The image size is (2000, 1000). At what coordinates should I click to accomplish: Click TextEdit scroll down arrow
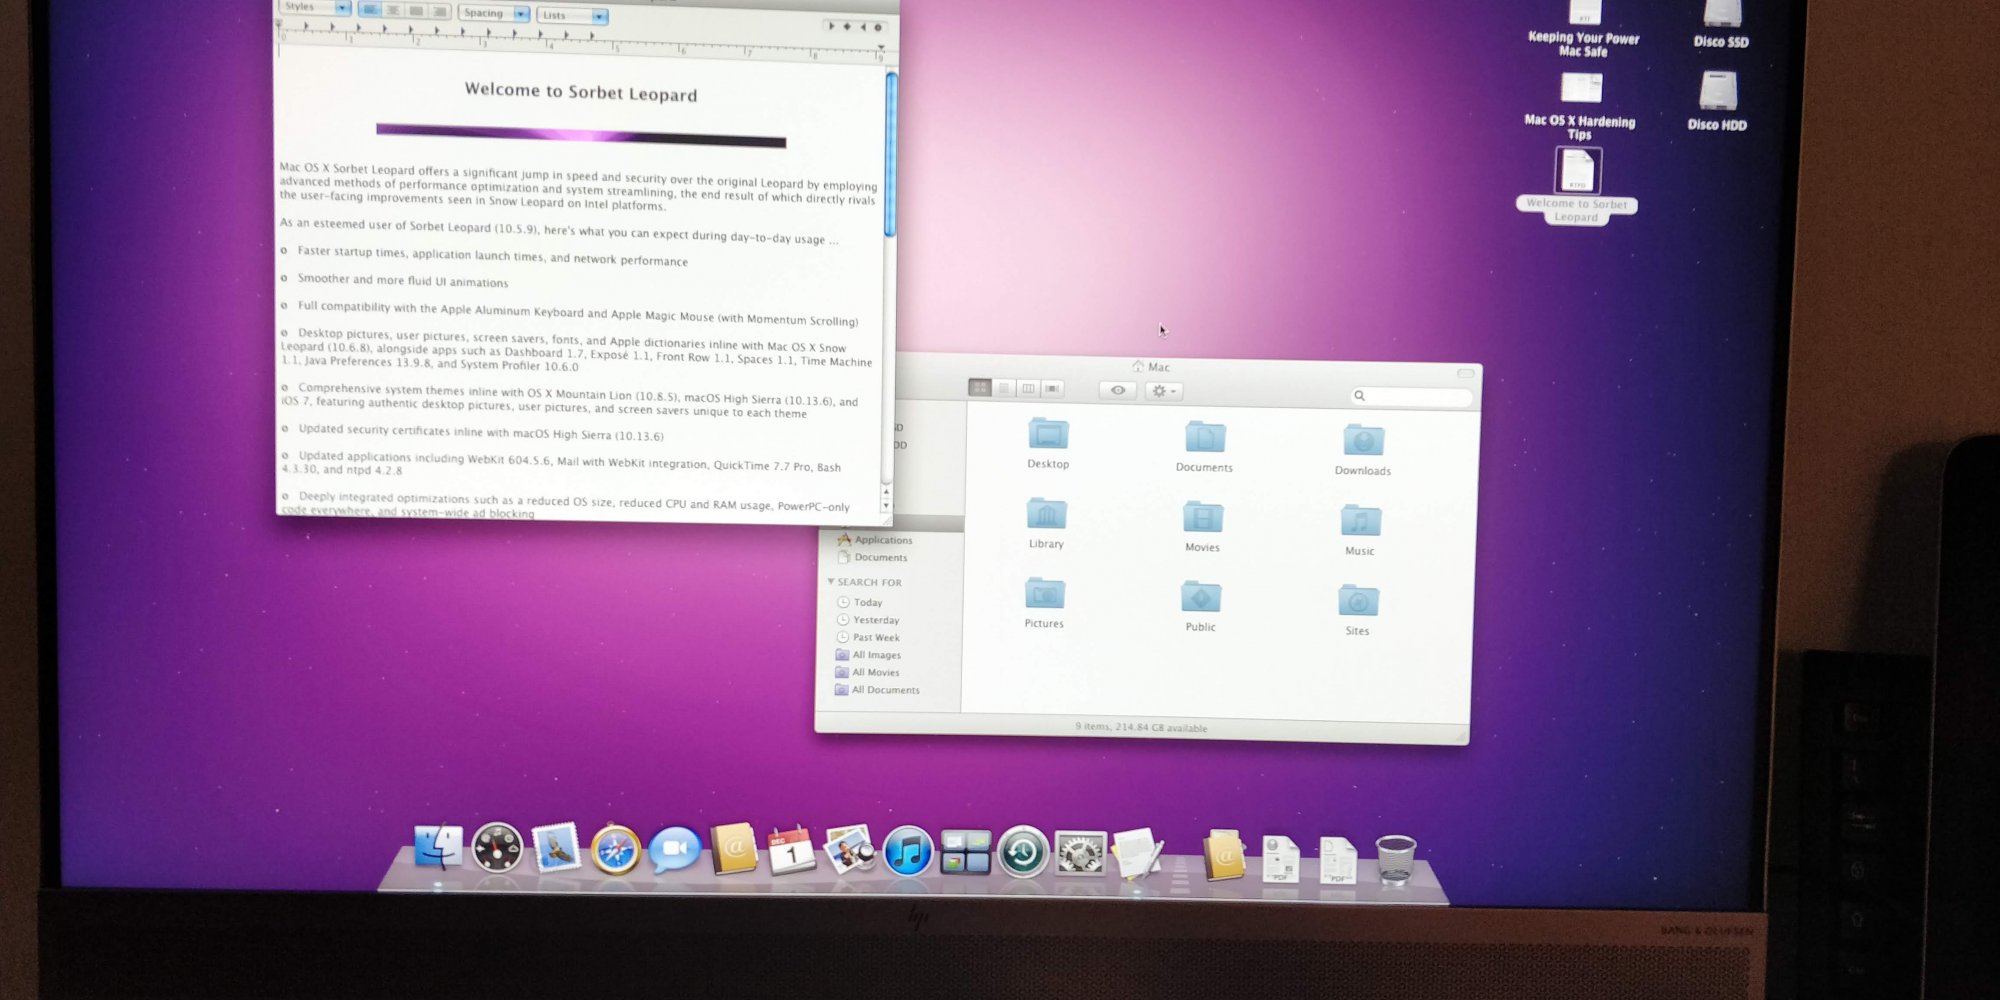885,506
